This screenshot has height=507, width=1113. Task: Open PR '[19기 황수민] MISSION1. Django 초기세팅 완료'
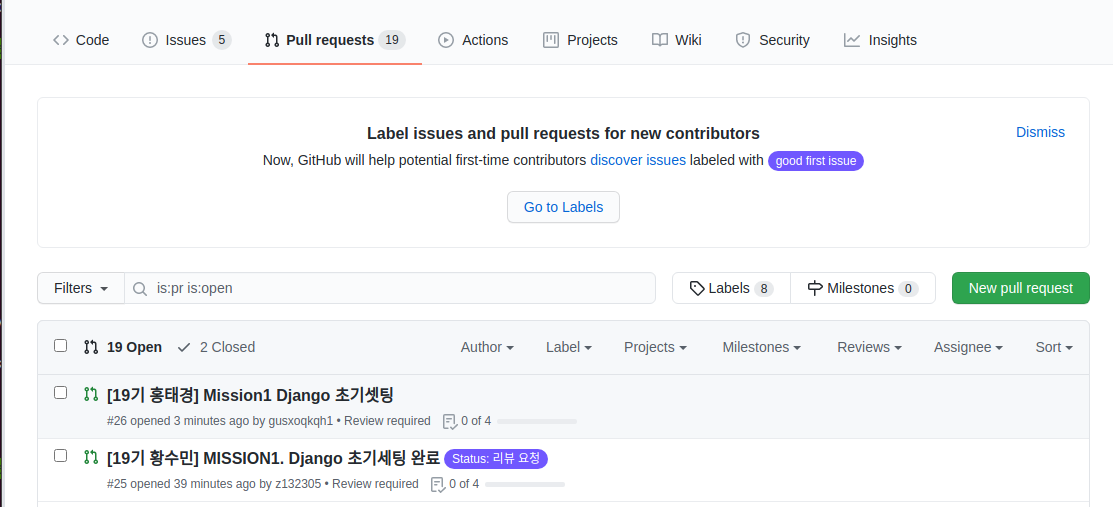click(273, 459)
